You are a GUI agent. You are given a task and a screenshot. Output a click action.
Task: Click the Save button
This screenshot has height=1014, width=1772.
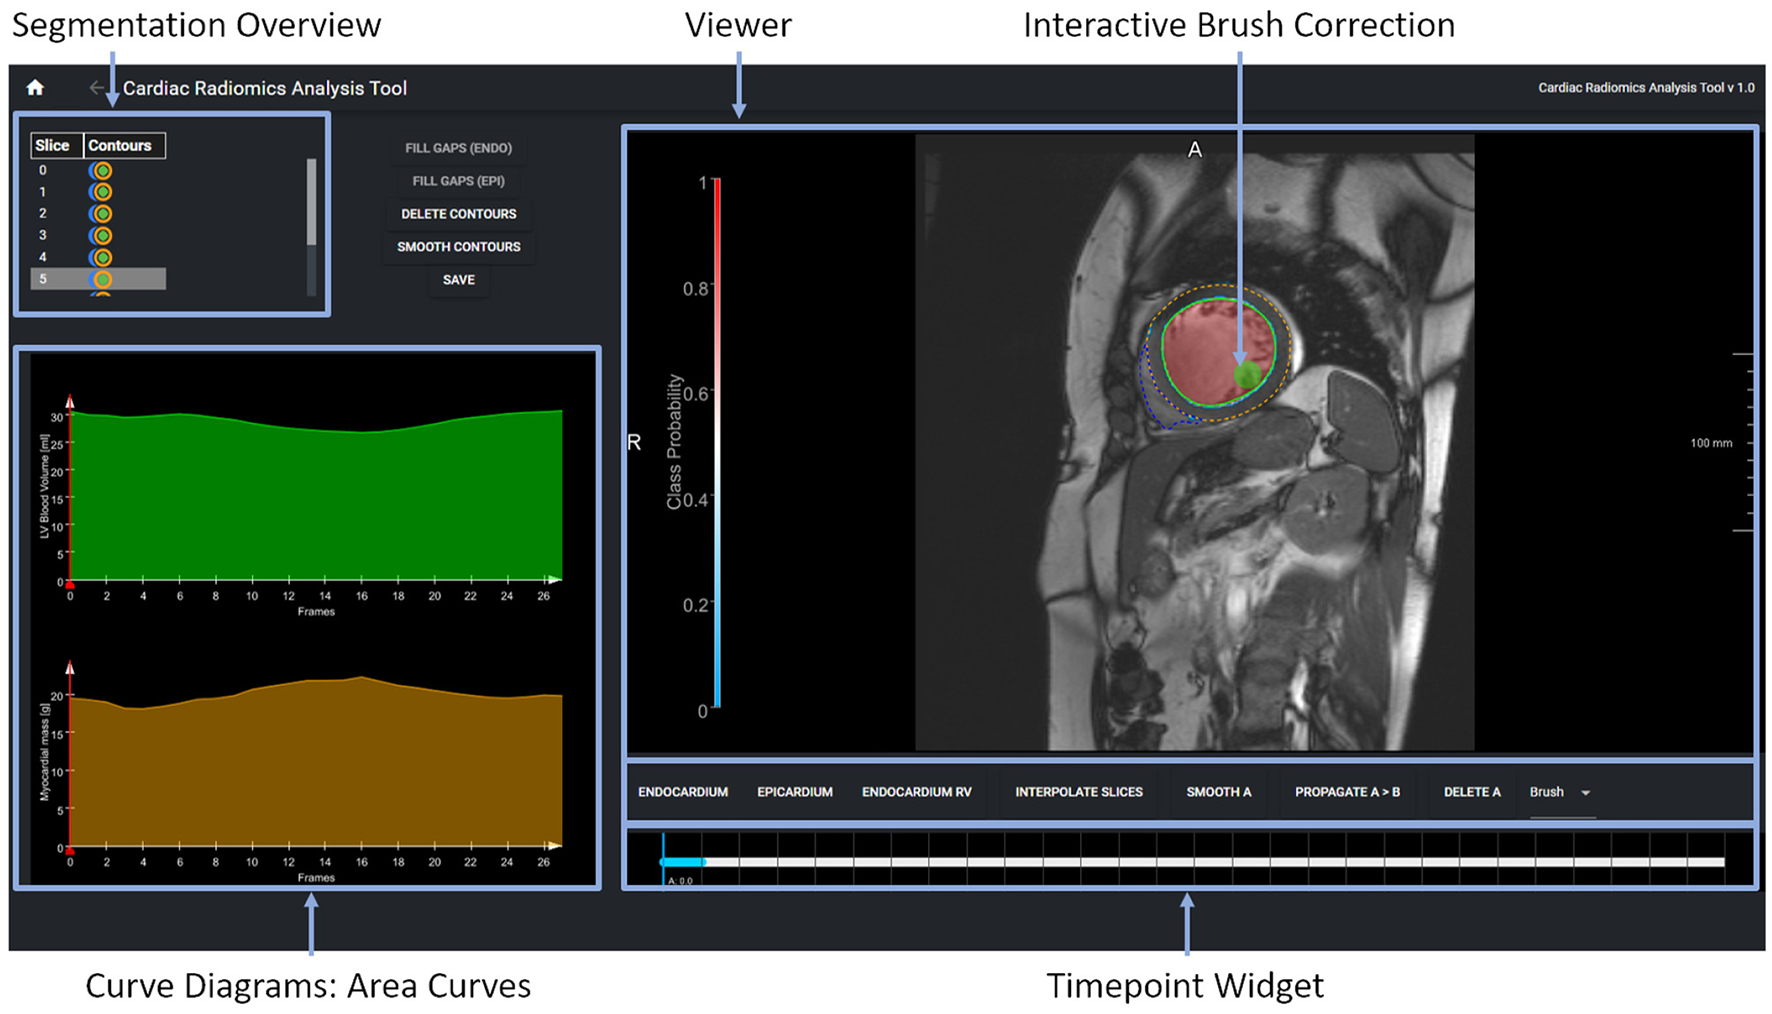pyautogui.click(x=458, y=280)
